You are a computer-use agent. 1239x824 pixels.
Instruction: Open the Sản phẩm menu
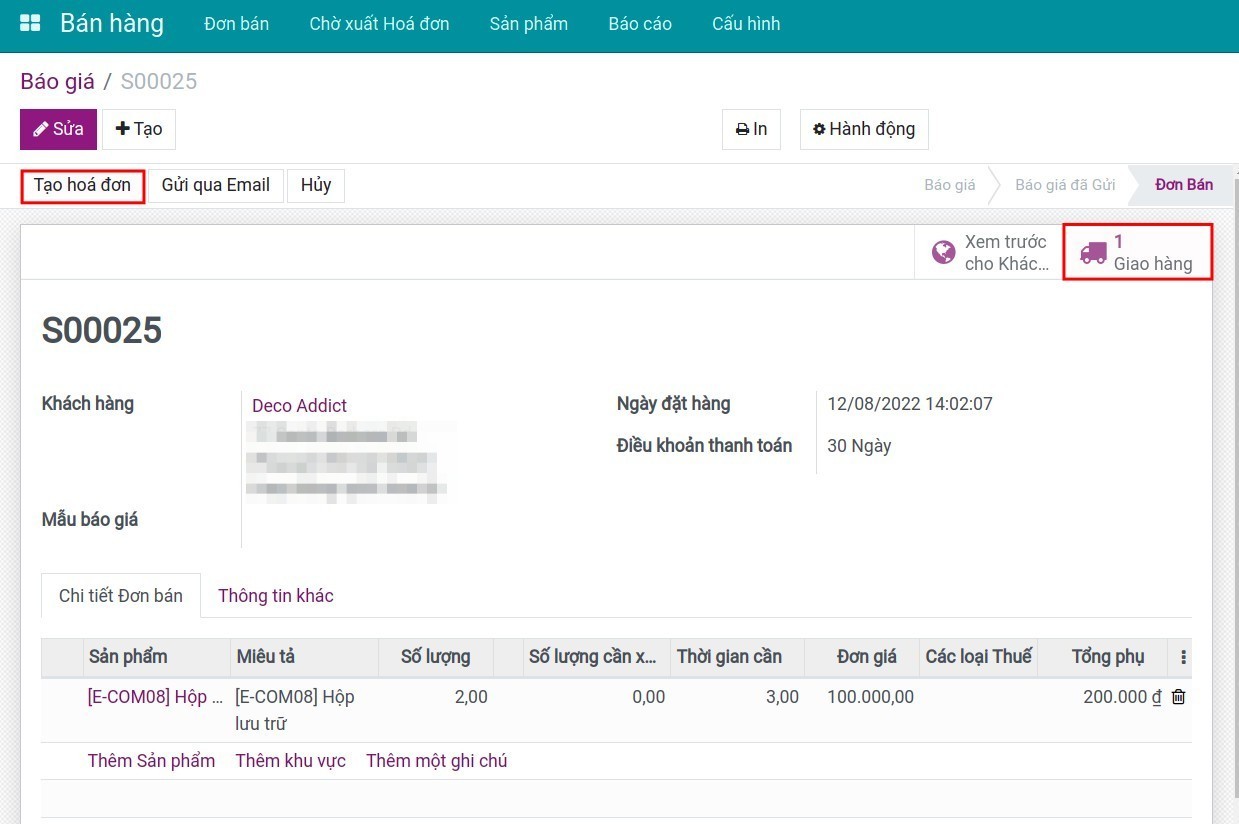[529, 24]
